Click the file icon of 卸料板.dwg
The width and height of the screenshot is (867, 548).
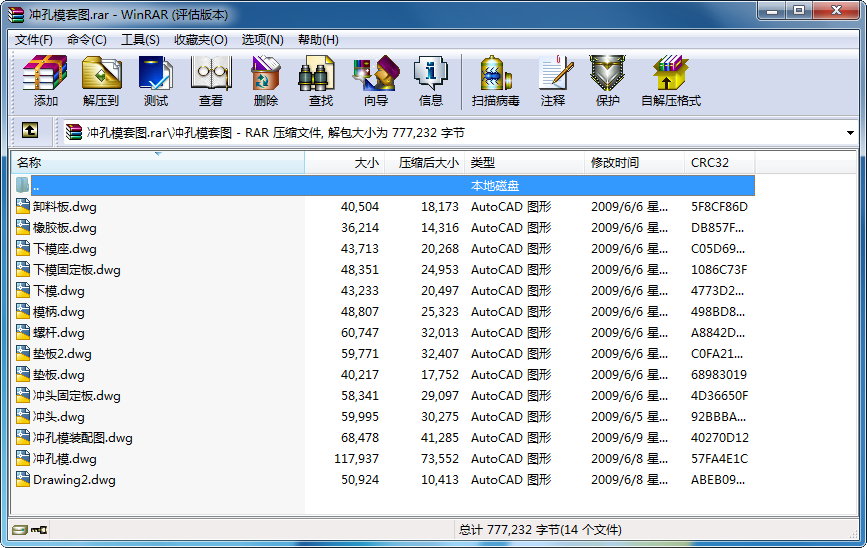click(23, 206)
